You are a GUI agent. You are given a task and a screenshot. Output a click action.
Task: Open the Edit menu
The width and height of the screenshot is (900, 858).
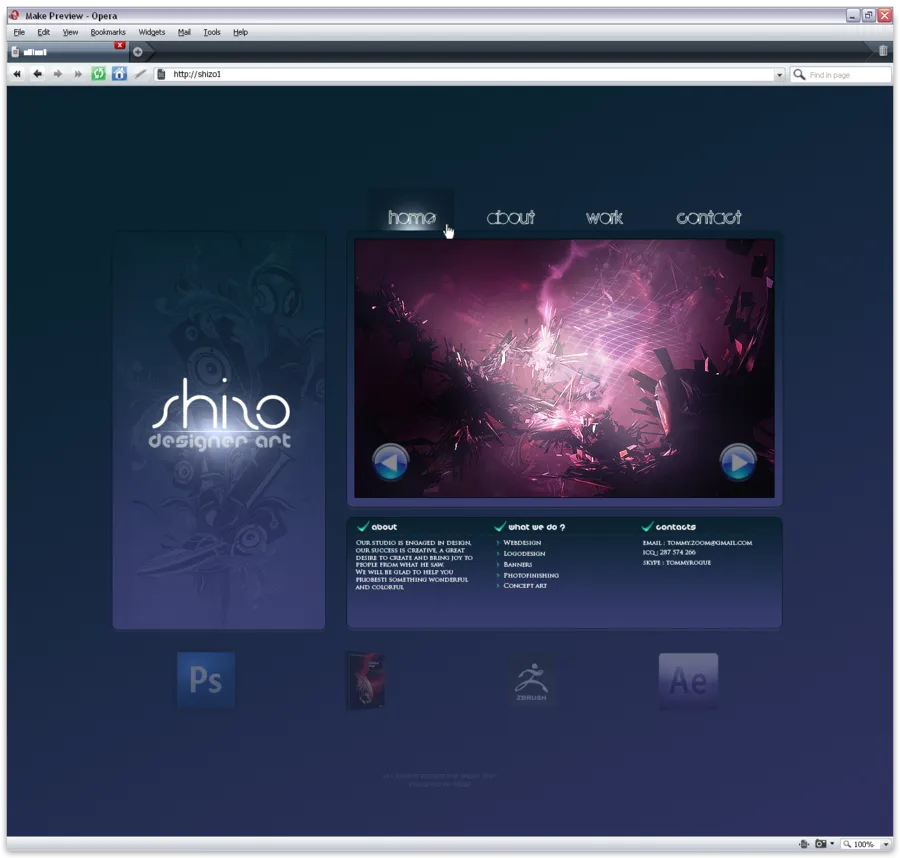44,32
